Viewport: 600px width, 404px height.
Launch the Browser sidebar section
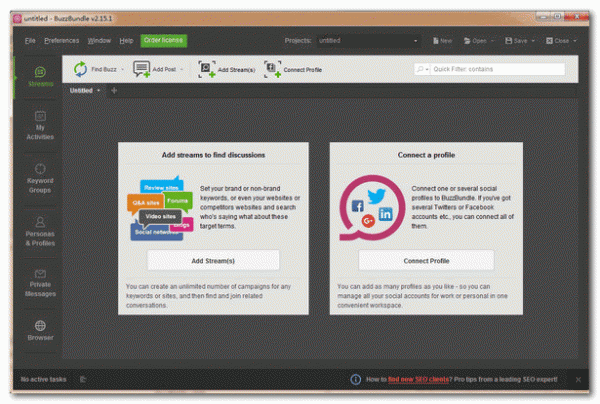coord(40,331)
